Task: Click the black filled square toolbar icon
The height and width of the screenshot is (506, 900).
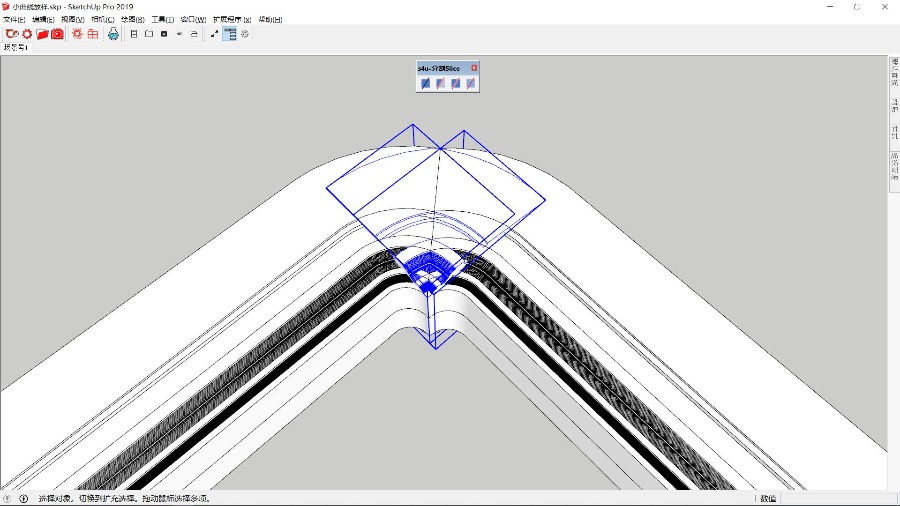Action: (164, 34)
